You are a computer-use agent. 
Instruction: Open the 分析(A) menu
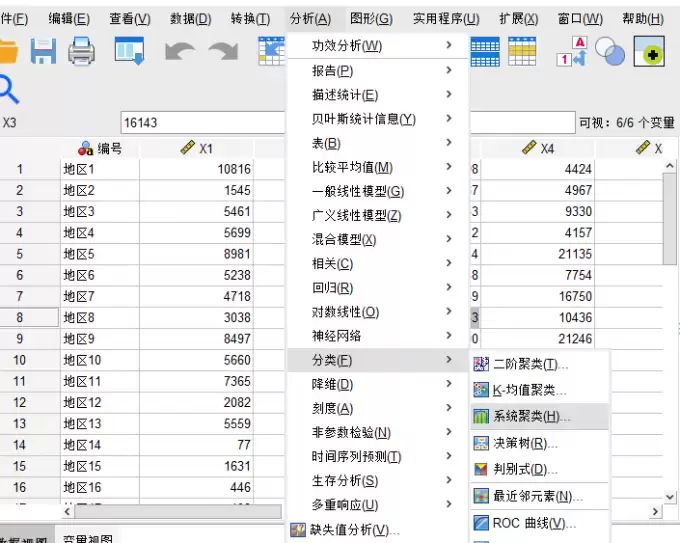click(311, 19)
